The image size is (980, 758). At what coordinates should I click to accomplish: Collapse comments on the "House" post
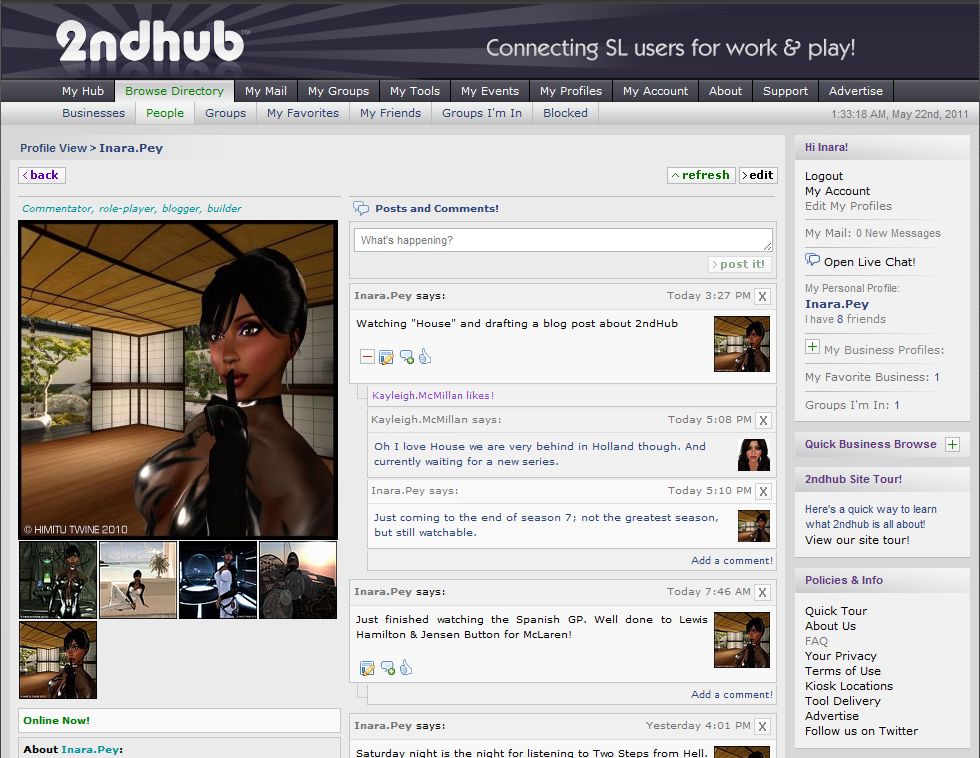[367, 357]
